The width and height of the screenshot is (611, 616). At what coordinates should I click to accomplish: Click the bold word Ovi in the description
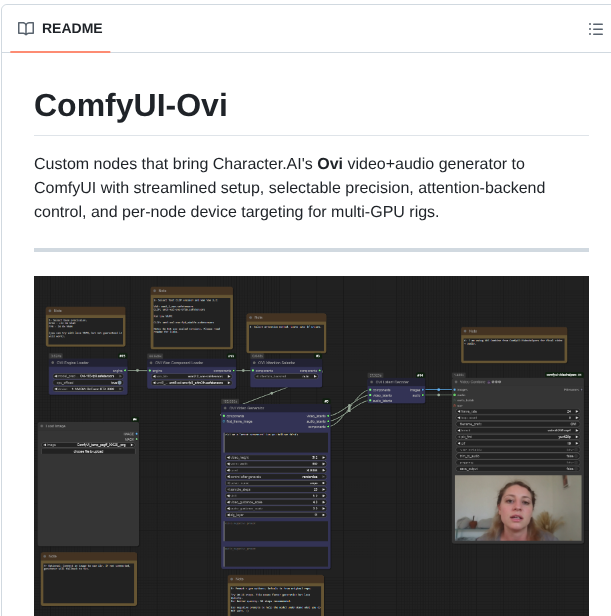pos(330,164)
